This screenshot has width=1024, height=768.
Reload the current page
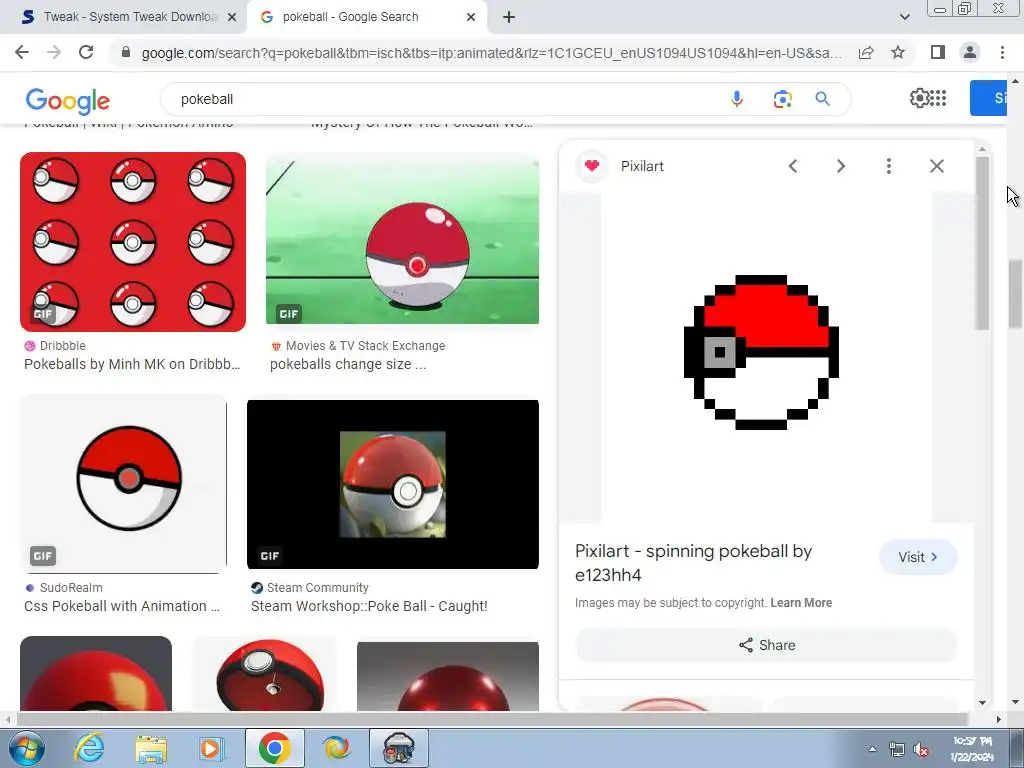pyautogui.click(x=86, y=52)
